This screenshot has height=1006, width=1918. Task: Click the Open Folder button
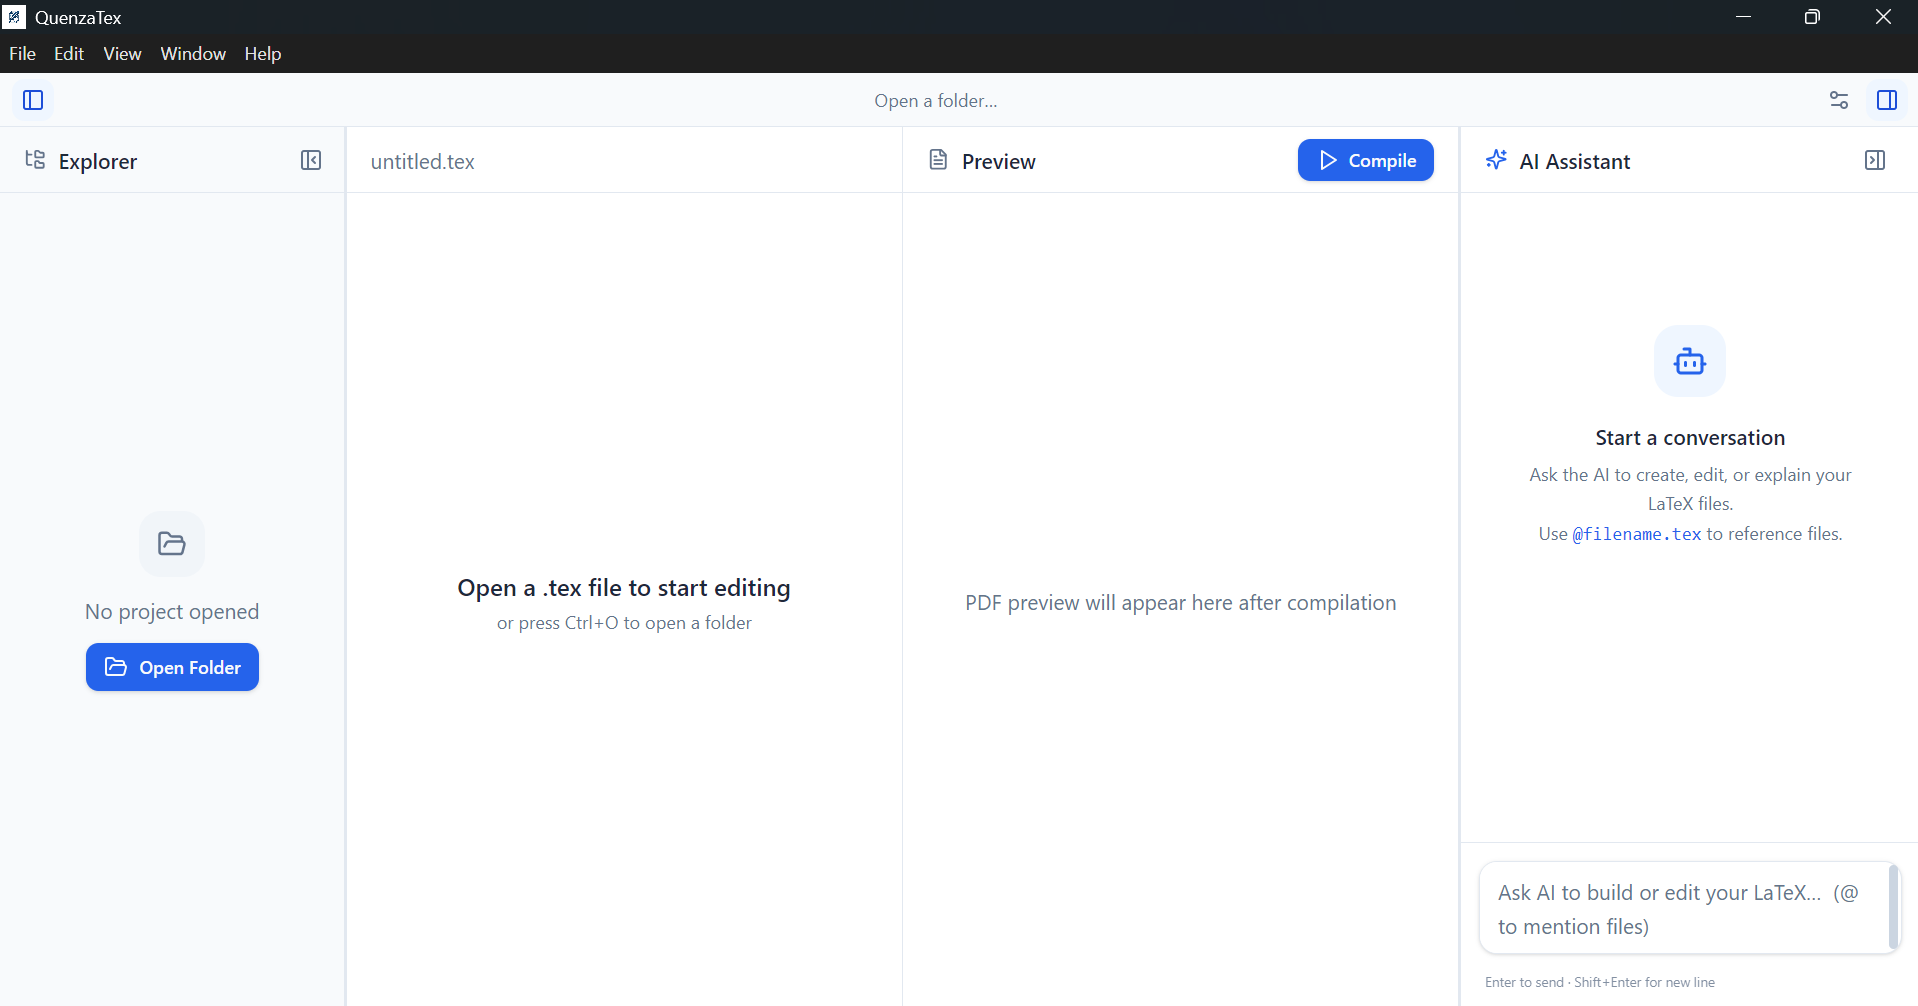pyautogui.click(x=172, y=667)
